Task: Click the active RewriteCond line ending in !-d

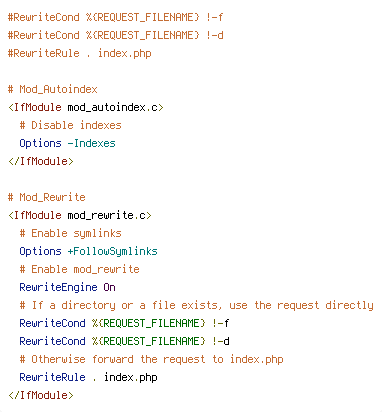Action: [124, 341]
